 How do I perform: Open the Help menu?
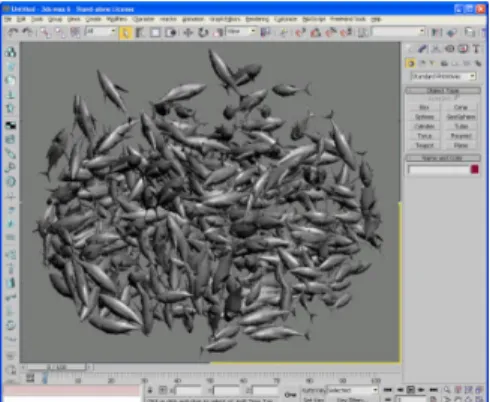click(376, 19)
